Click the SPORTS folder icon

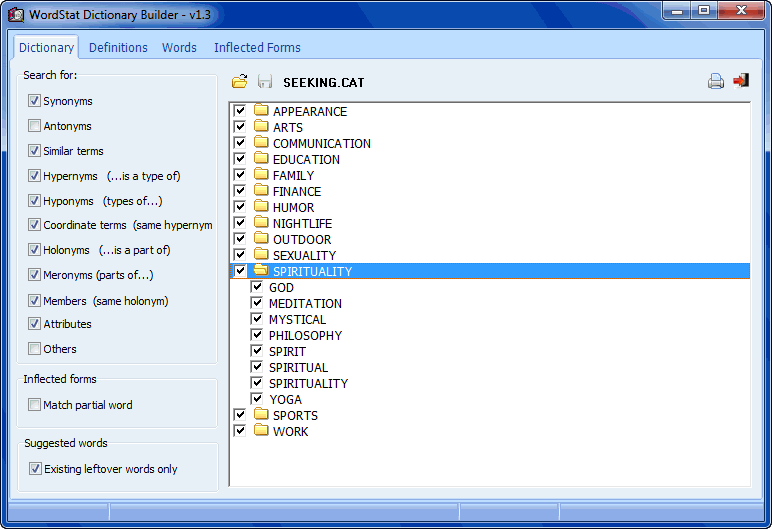261,414
